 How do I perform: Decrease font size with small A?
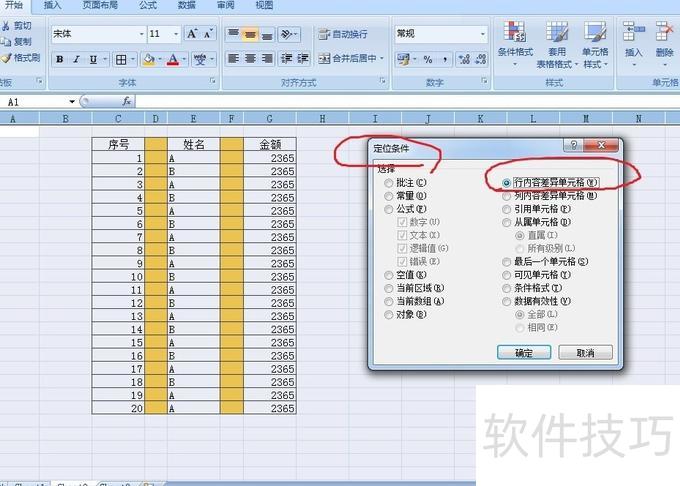click(208, 34)
